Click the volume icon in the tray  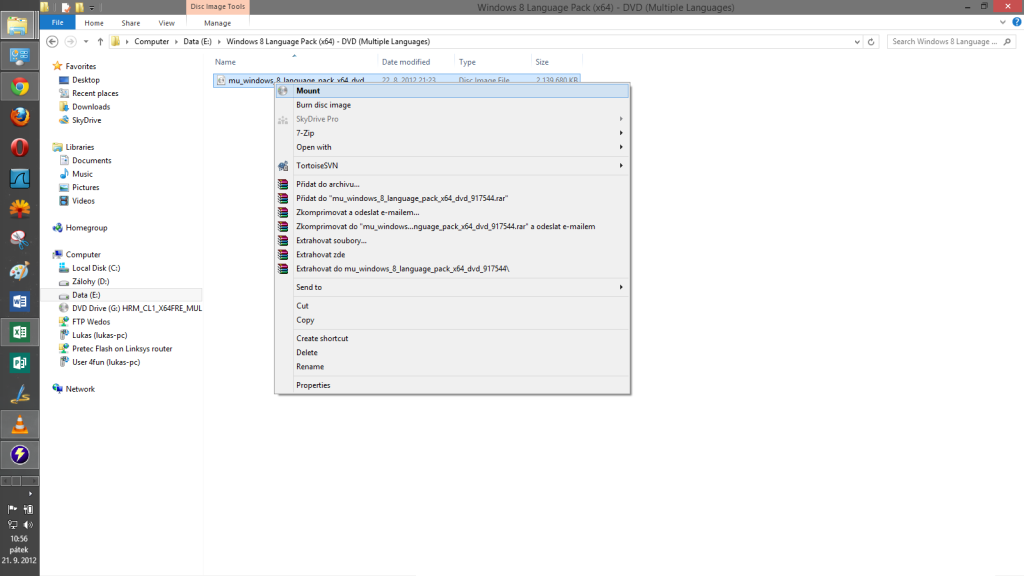(28, 524)
